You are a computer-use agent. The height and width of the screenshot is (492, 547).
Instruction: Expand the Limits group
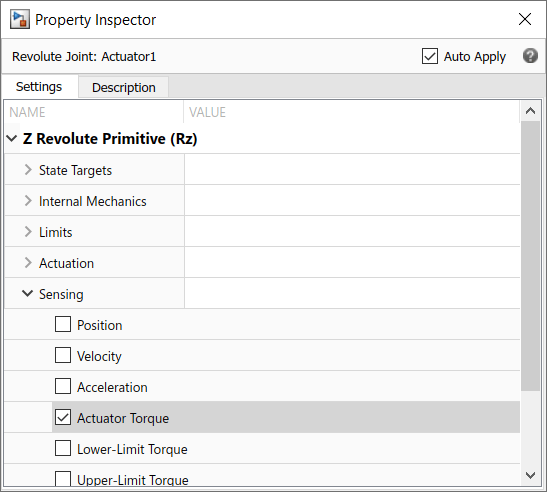point(28,232)
